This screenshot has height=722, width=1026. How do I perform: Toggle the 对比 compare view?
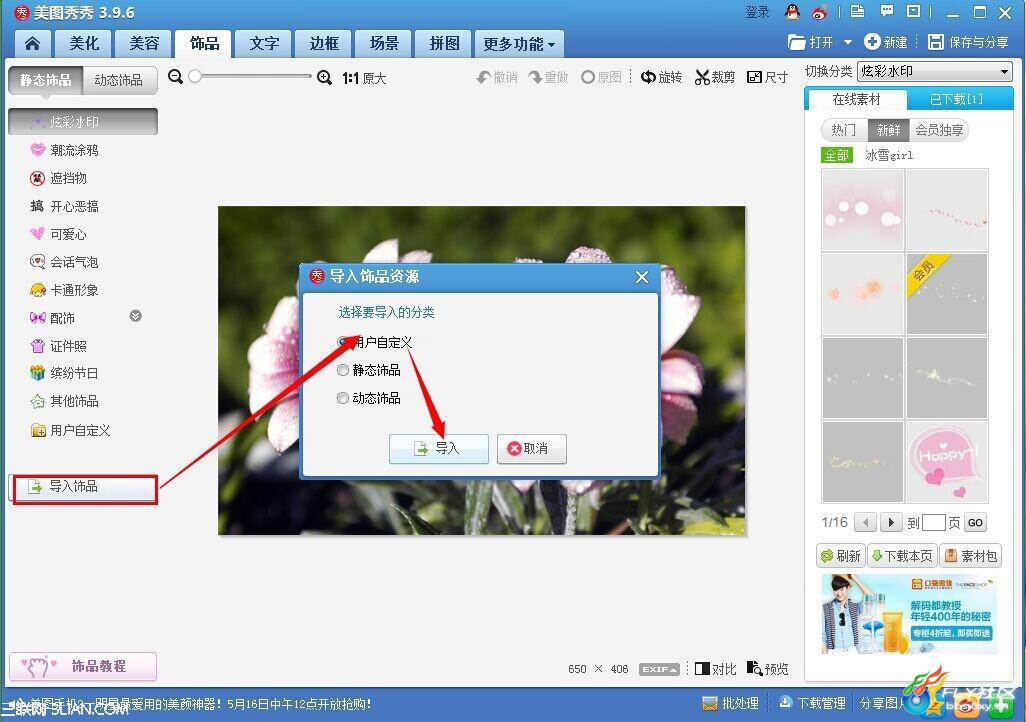[715, 668]
